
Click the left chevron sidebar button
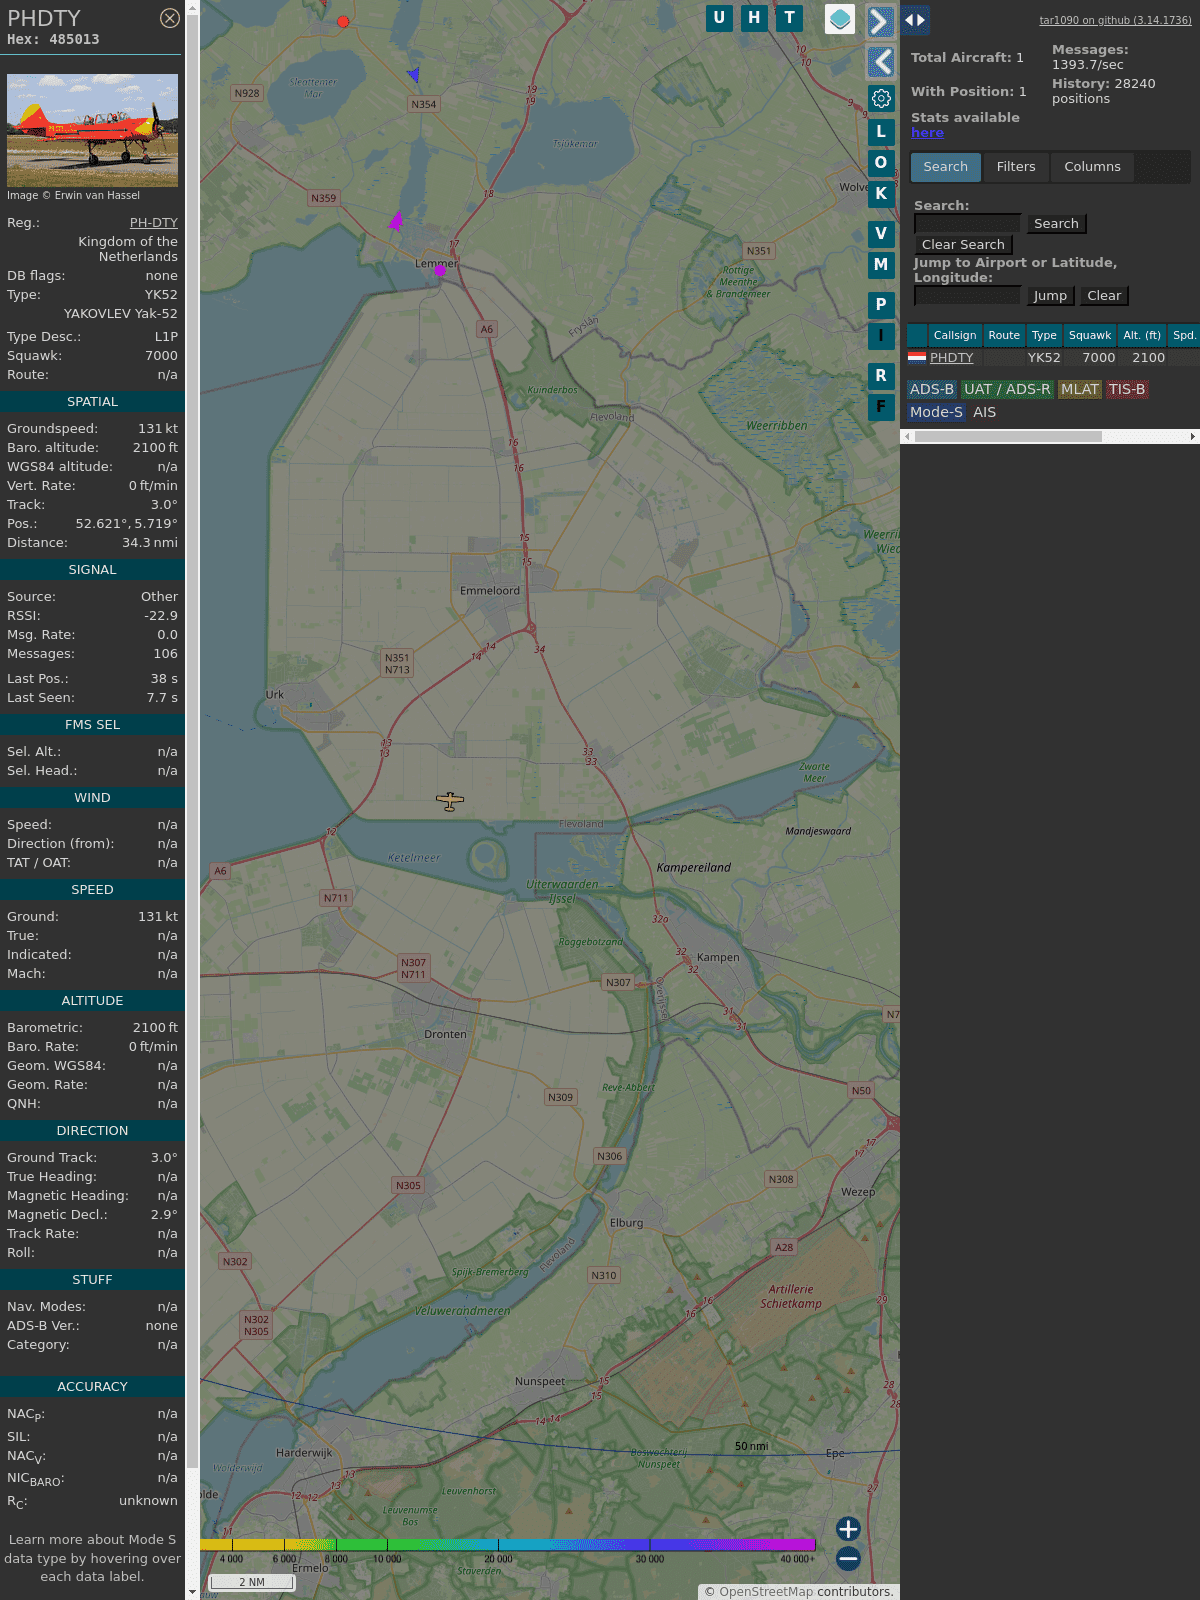(880, 62)
